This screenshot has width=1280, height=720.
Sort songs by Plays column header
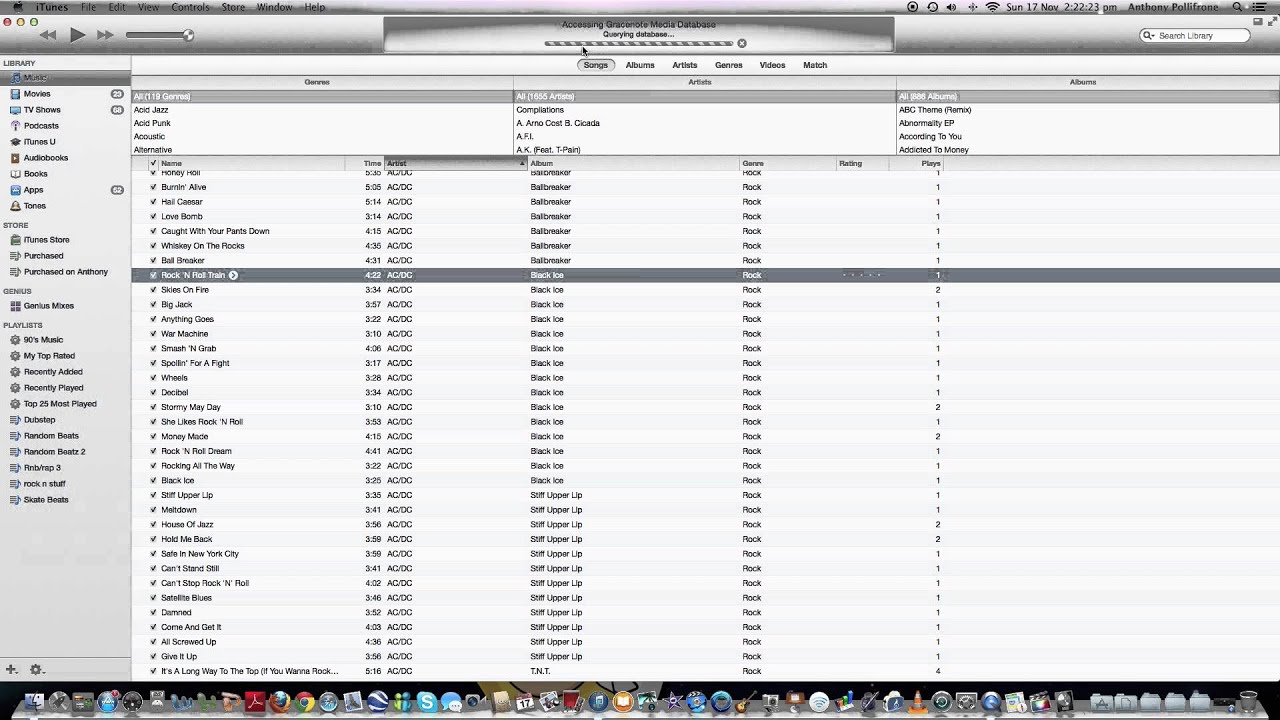(918, 163)
